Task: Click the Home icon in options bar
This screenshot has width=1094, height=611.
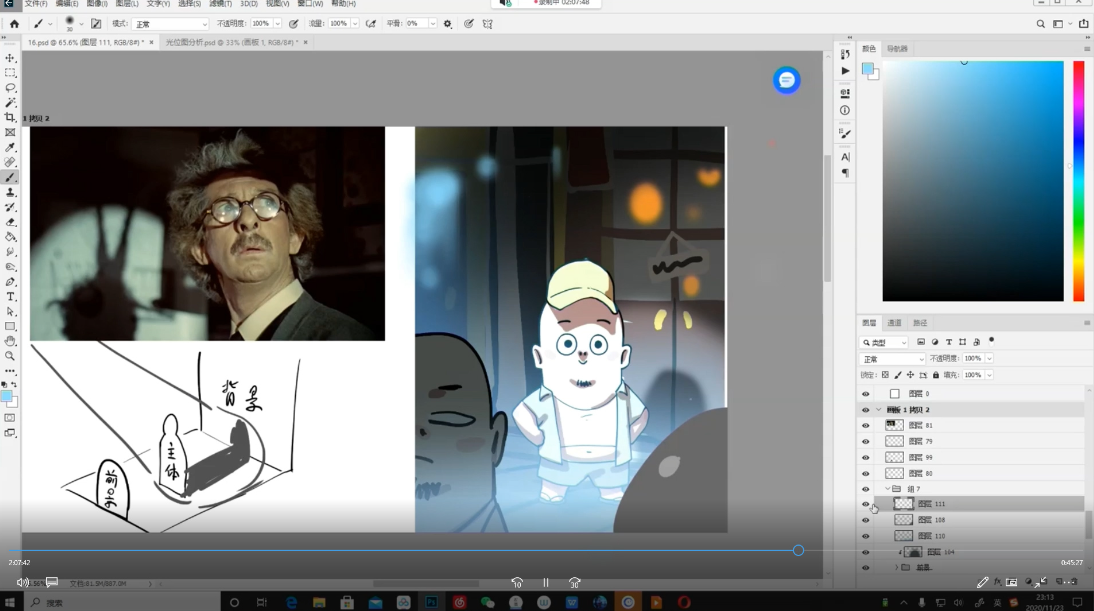Action: tap(14, 24)
